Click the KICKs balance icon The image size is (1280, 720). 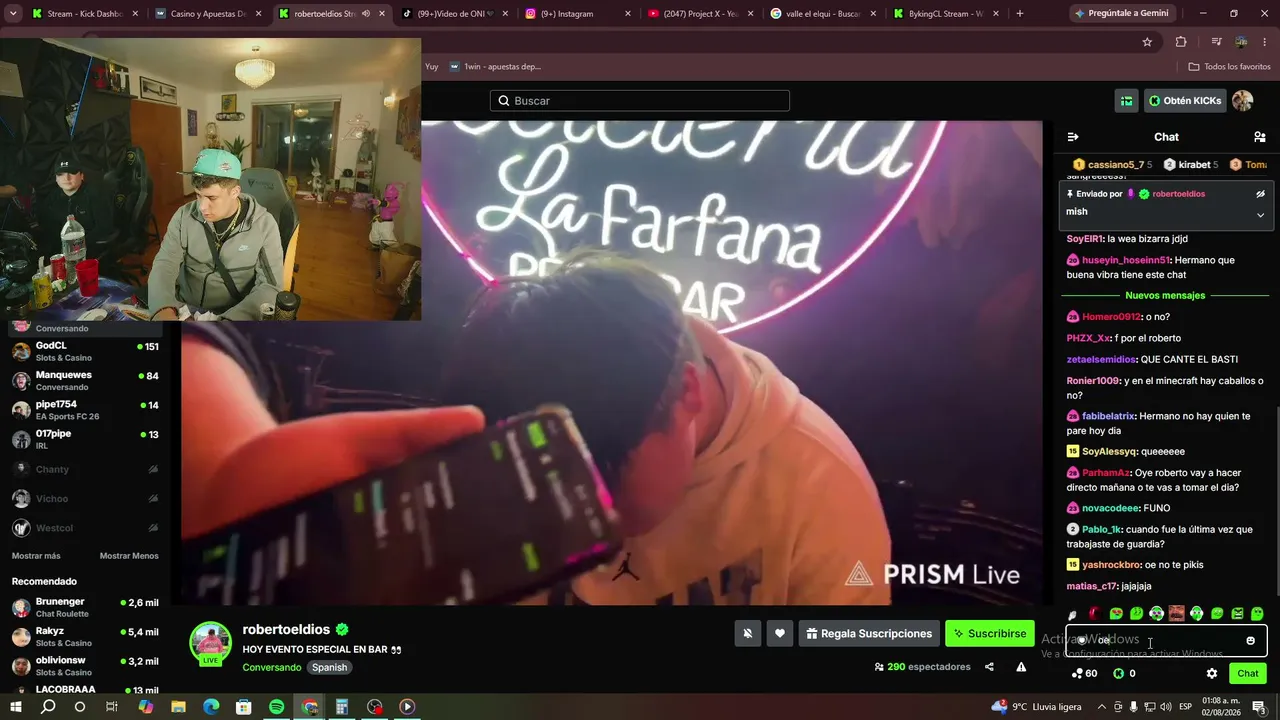(1118, 674)
